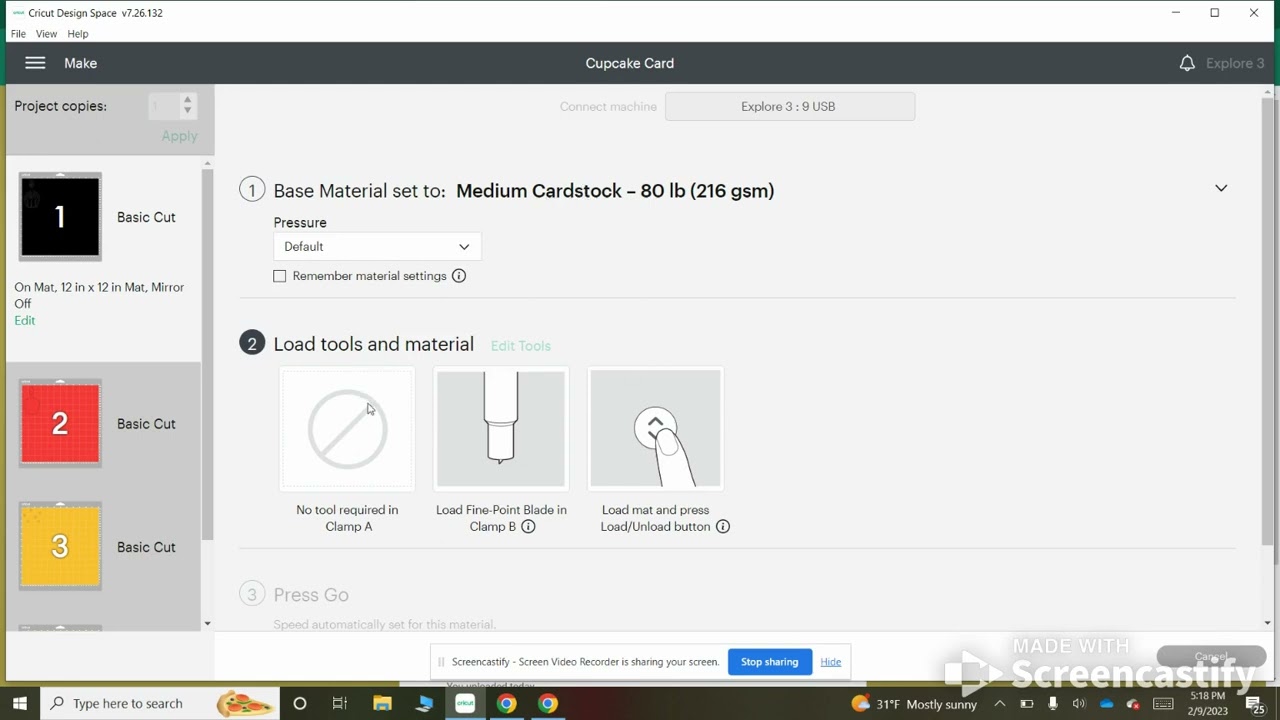Click the taskbar search box
This screenshot has height=720, width=1280.
point(160,704)
